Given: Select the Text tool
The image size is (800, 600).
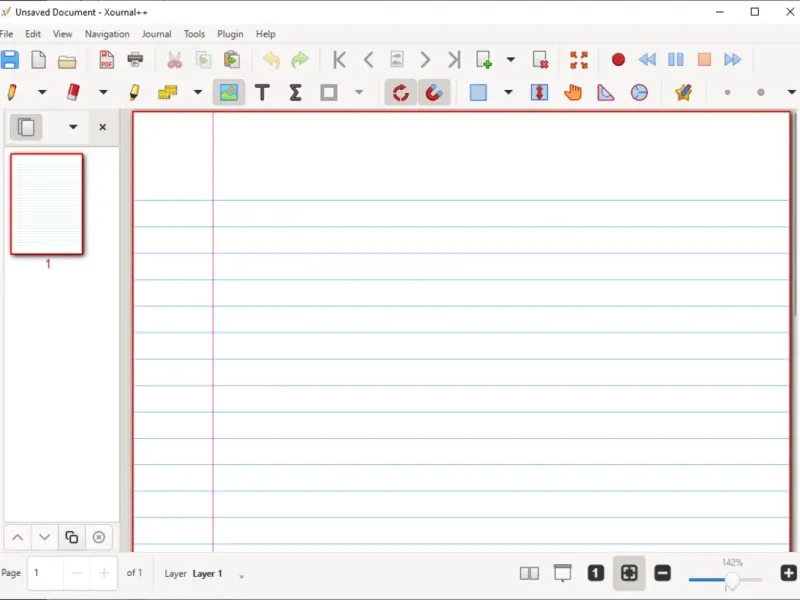Looking at the screenshot, I should [262, 92].
